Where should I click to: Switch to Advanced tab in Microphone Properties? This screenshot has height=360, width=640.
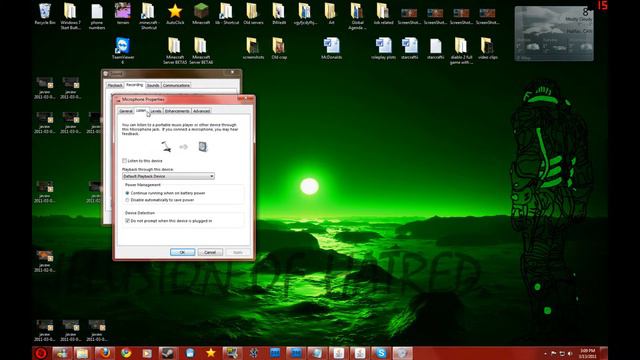point(201,111)
